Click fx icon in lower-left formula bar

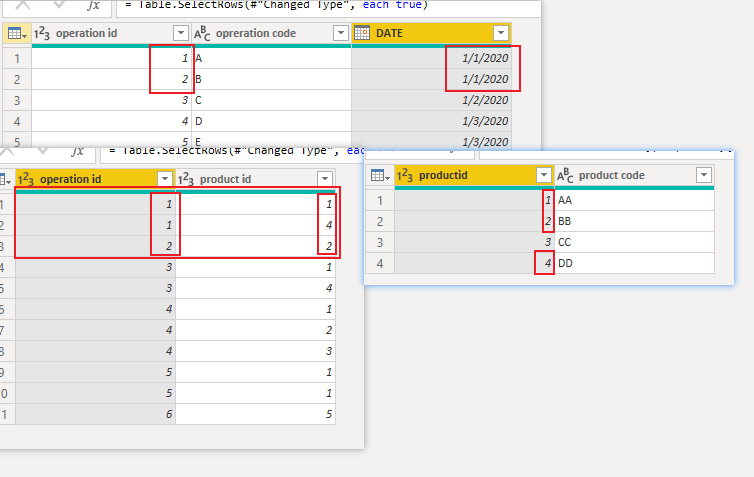click(77, 152)
